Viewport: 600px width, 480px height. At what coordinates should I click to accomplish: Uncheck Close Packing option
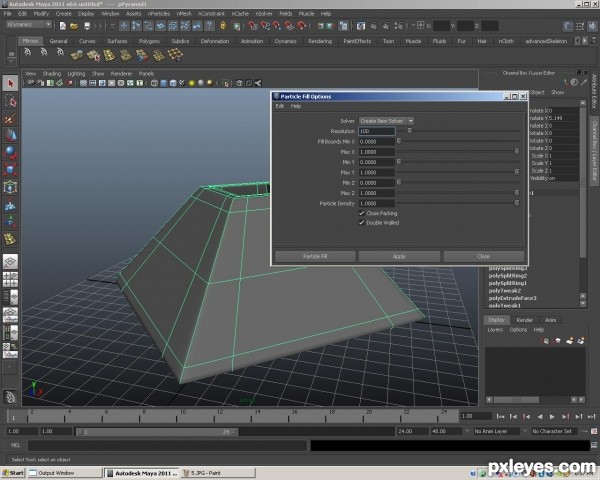point(361,213)
